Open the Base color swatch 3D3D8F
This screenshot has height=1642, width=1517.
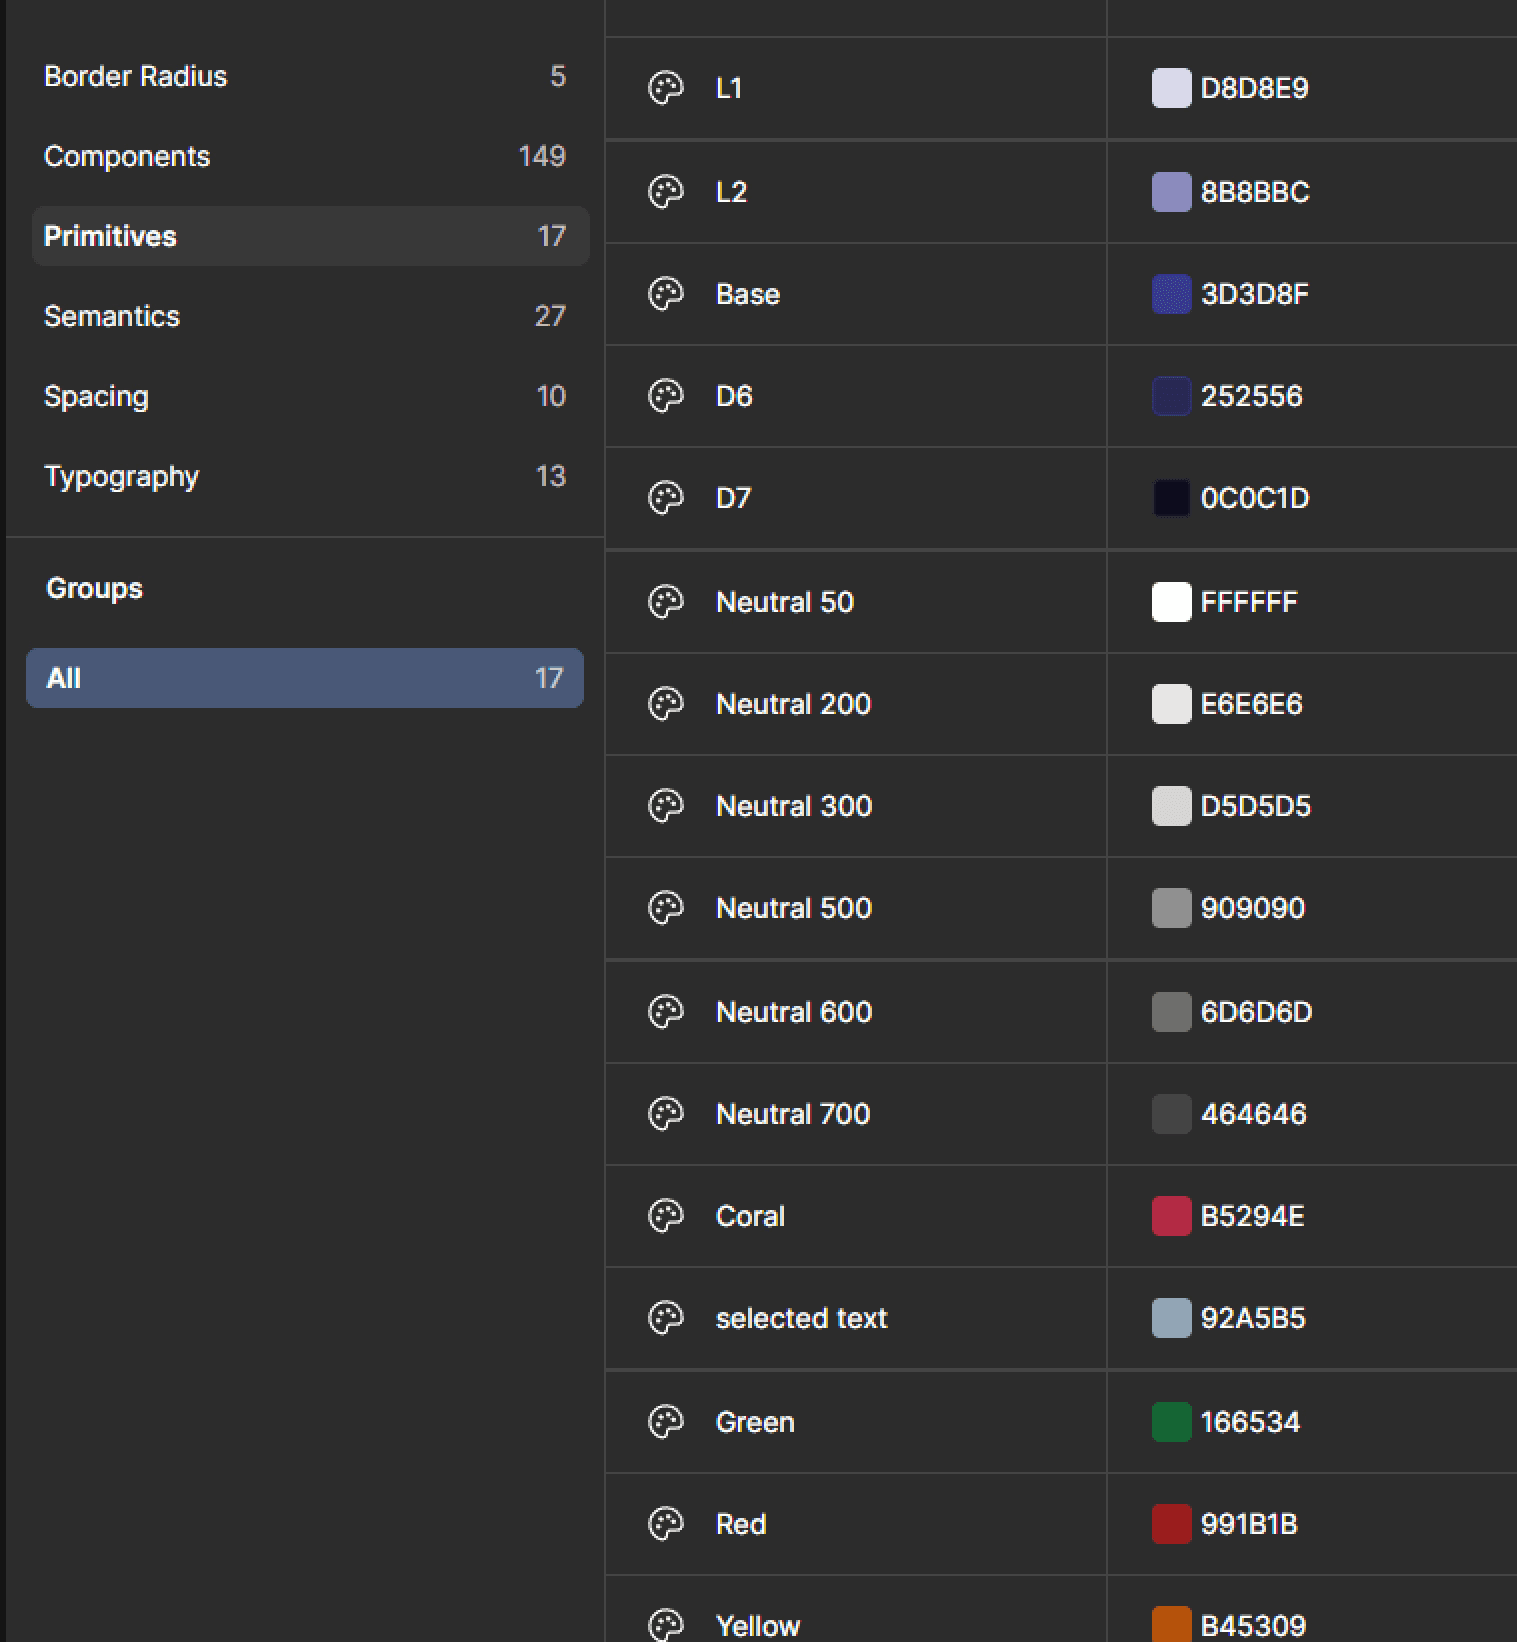click(x=1172, y=294)
